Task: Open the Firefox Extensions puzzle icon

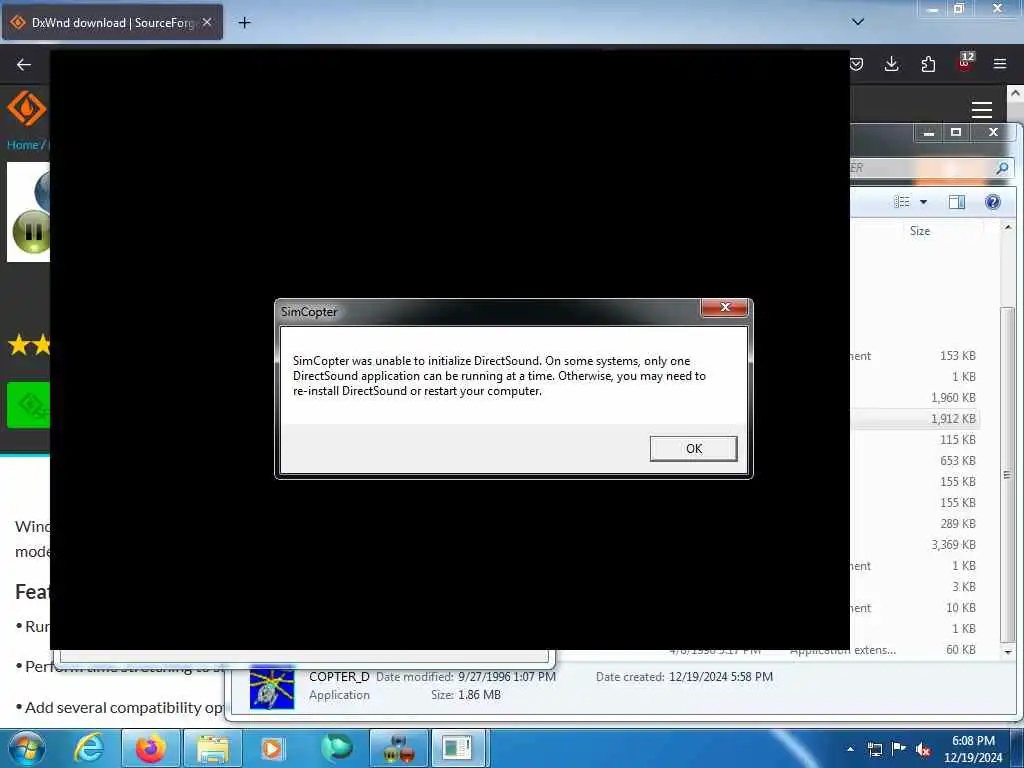Action: point(928,64)
